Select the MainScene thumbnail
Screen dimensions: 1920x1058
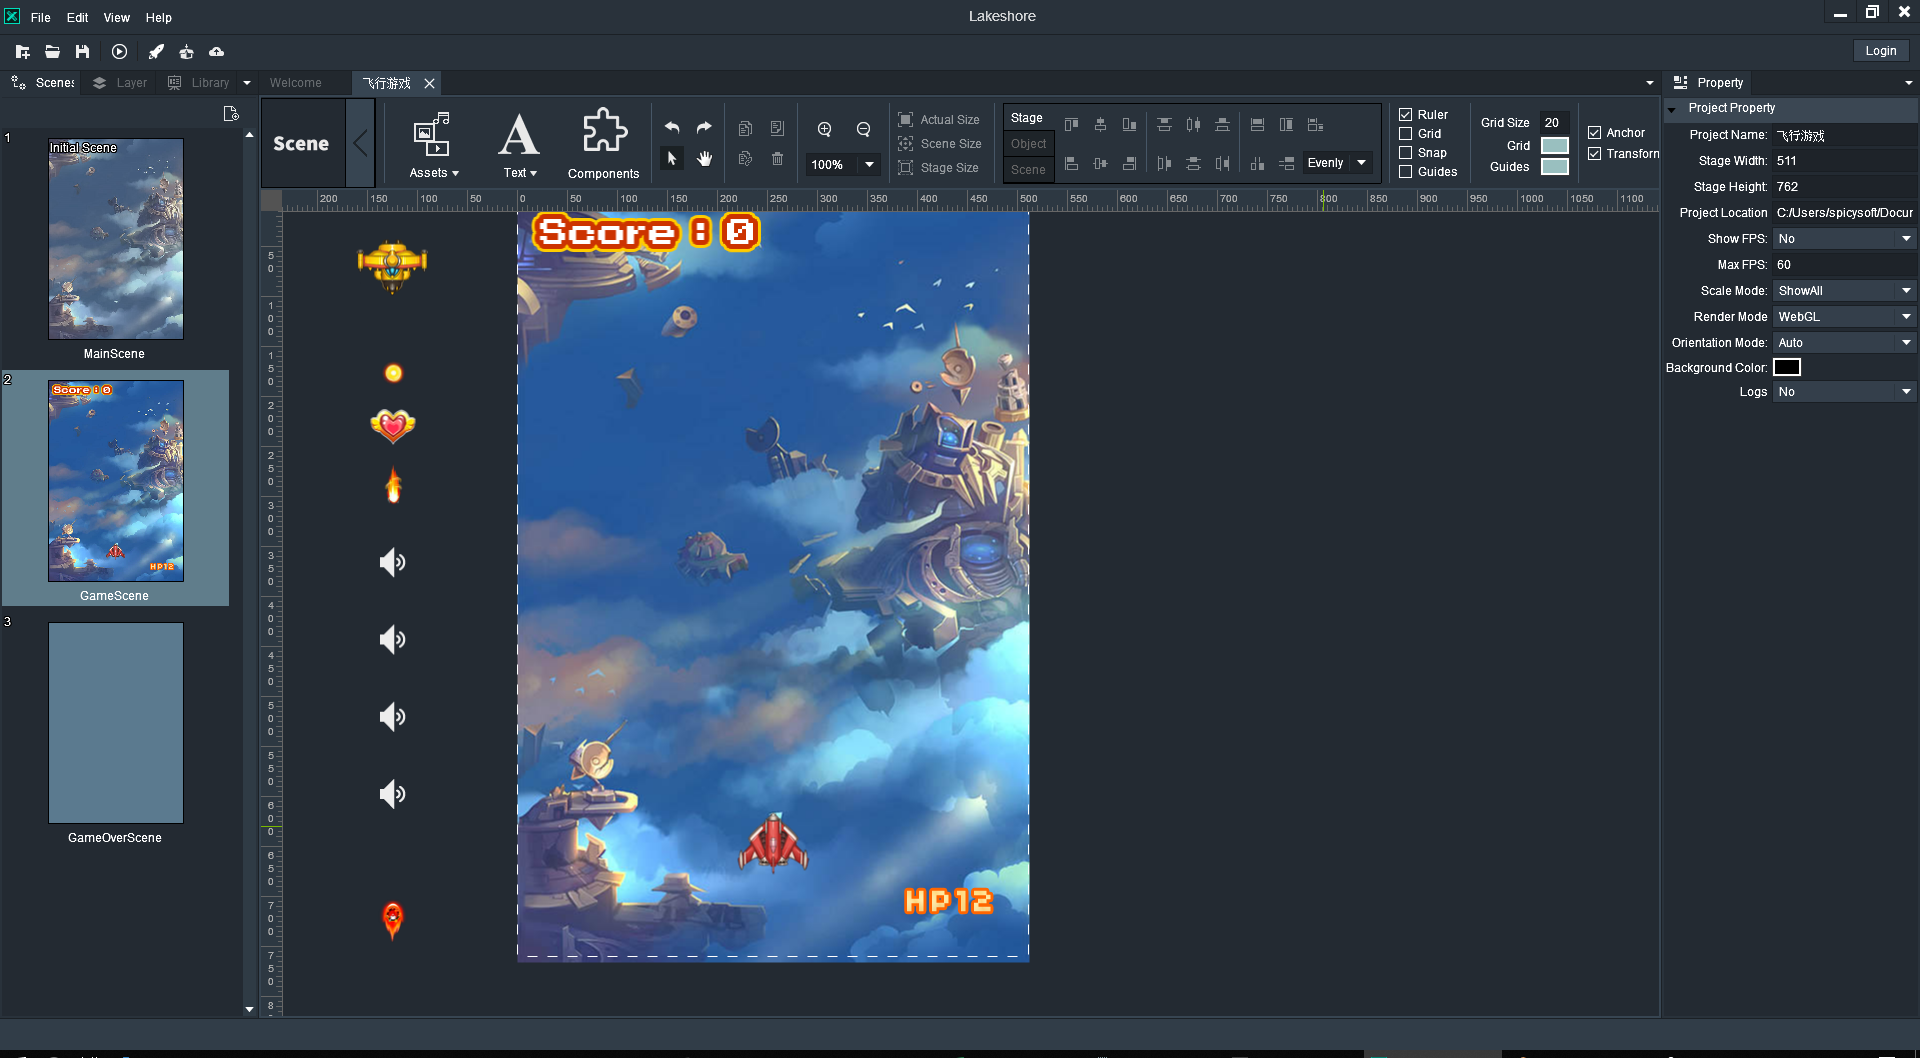point(116,239)
